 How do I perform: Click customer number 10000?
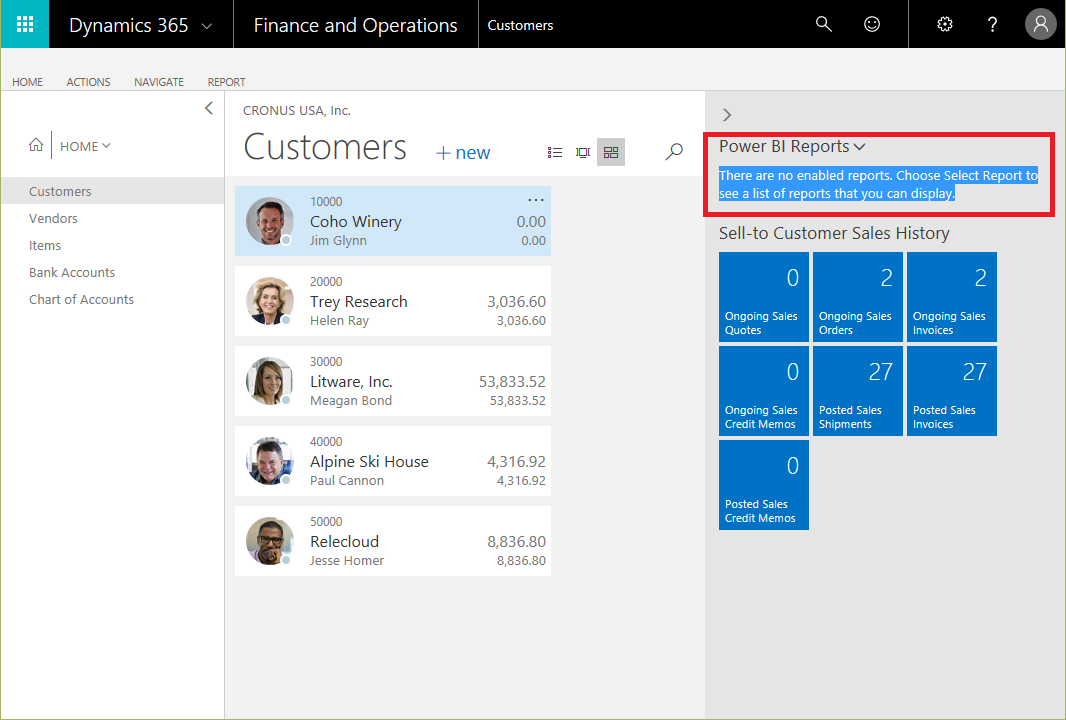pyautogui.click(x=326, y=202)
